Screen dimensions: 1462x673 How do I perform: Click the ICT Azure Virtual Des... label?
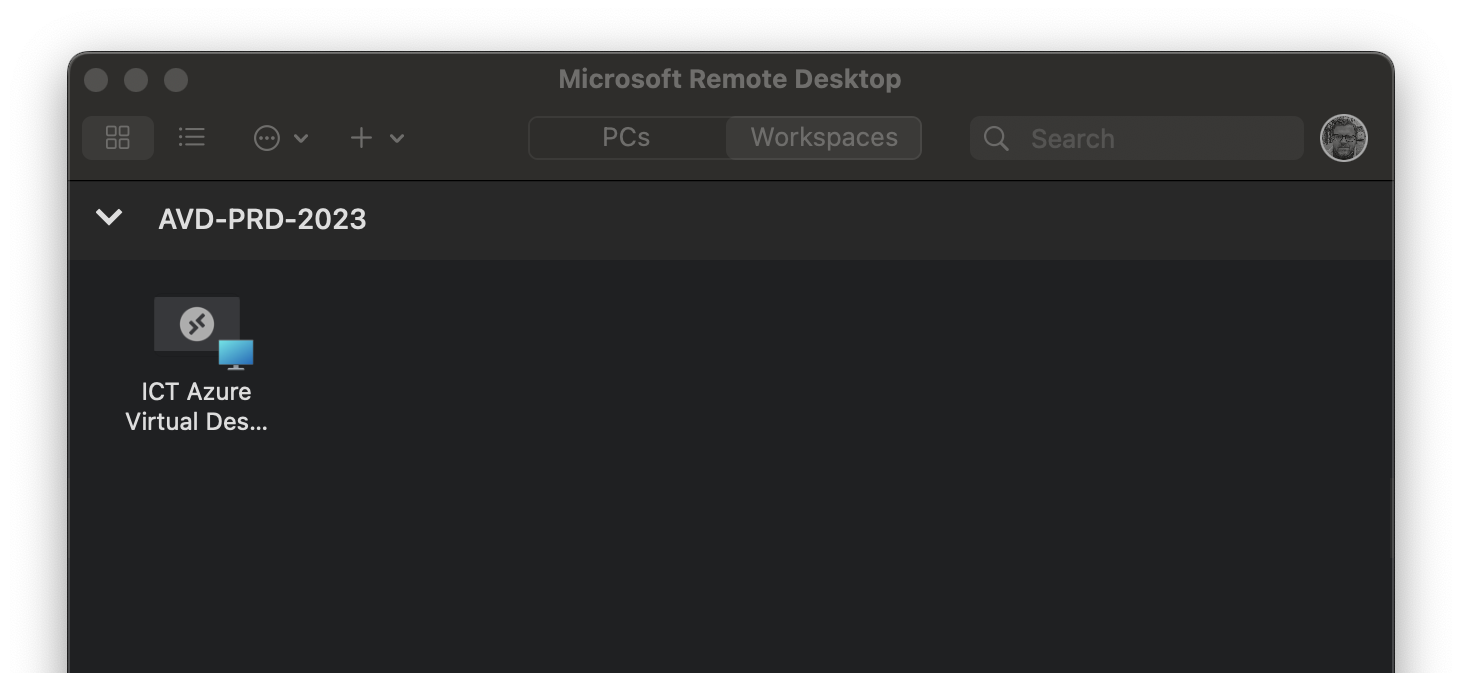[197, 406]
